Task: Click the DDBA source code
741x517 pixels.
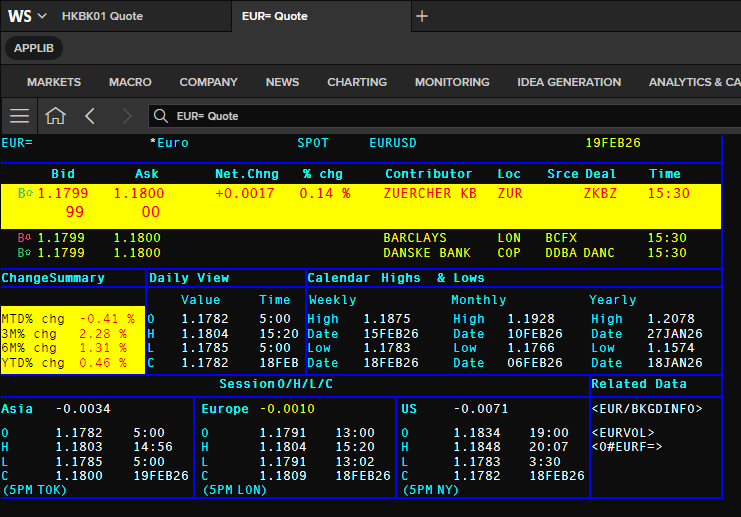Action: 561,253
